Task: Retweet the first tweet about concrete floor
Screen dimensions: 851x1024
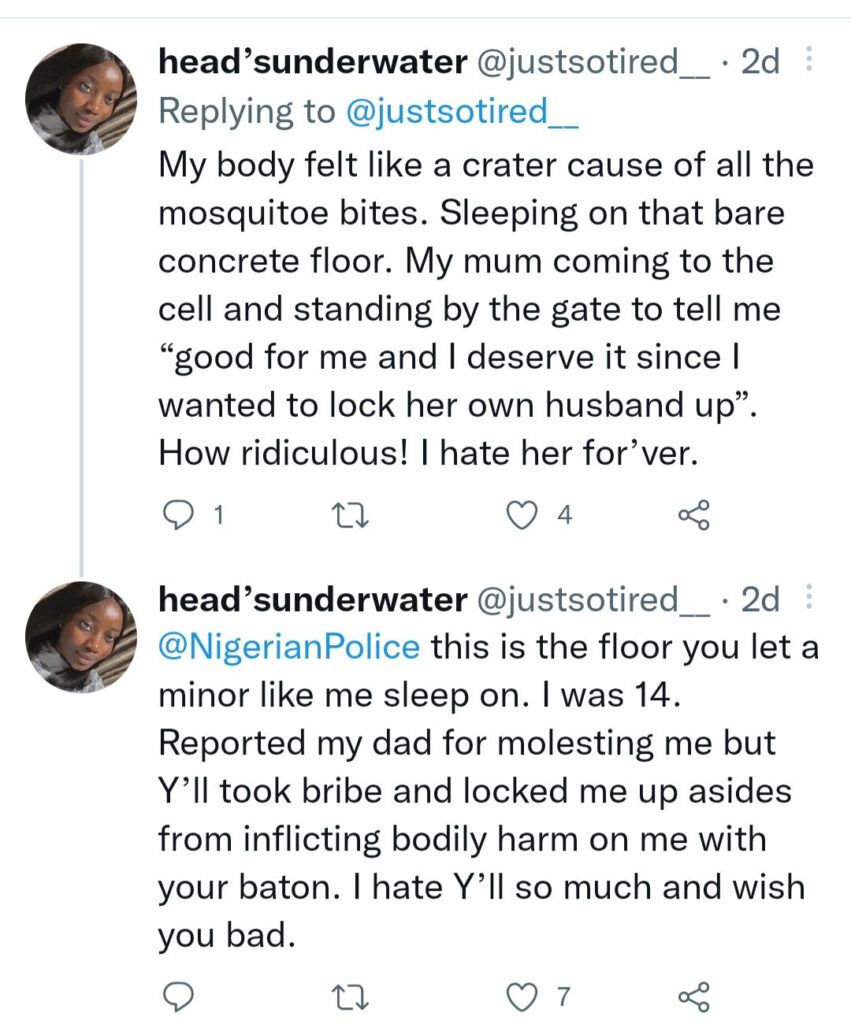Action: [343, 515]
